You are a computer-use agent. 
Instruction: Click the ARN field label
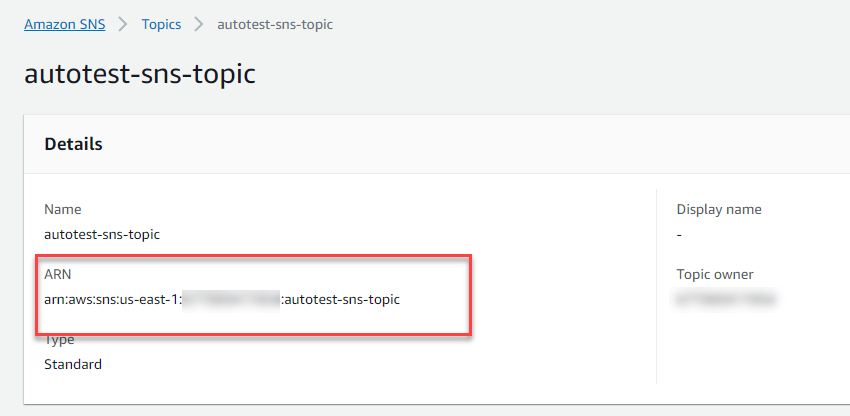pos(58,274)
